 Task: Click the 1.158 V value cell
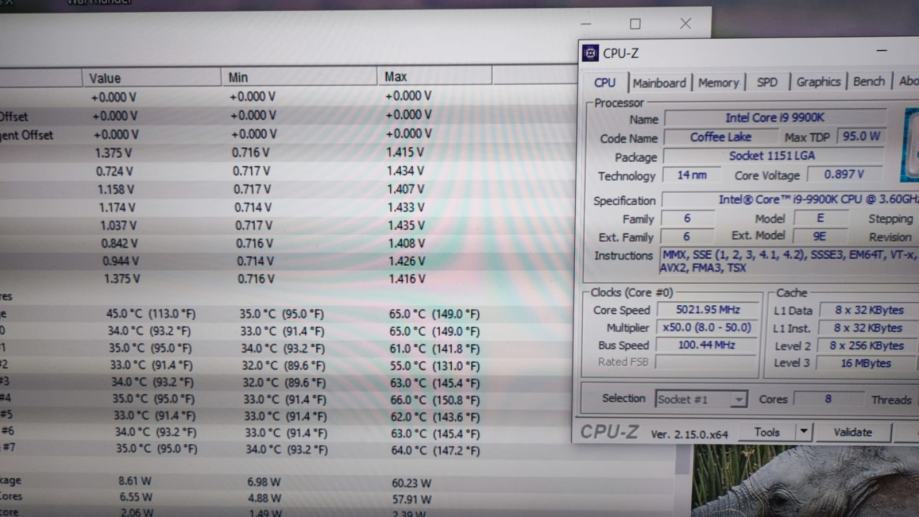pyautogui.click(x=115, y=190)
